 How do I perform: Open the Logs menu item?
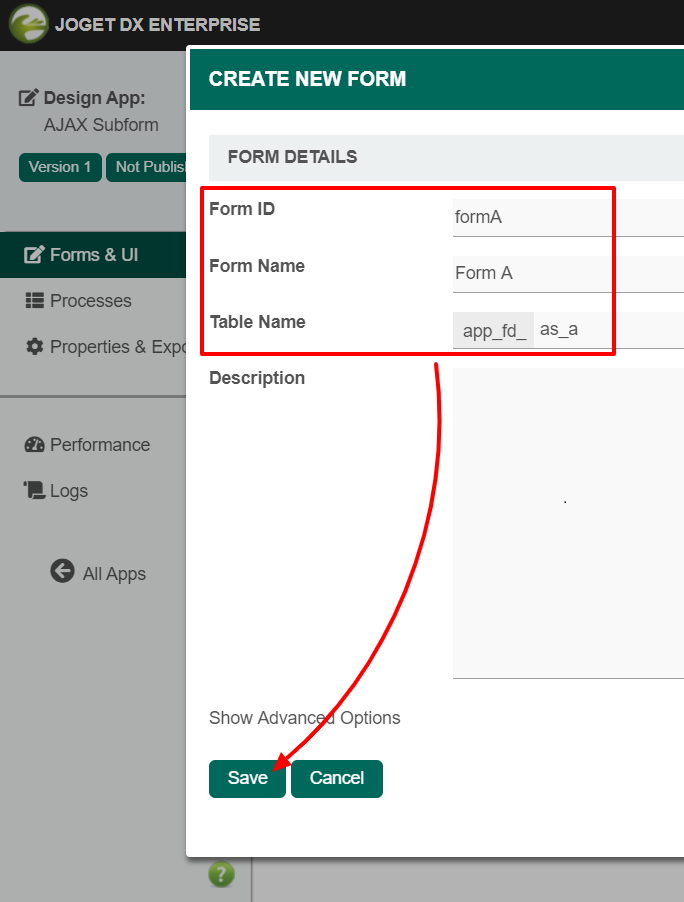tap(69, 491)
